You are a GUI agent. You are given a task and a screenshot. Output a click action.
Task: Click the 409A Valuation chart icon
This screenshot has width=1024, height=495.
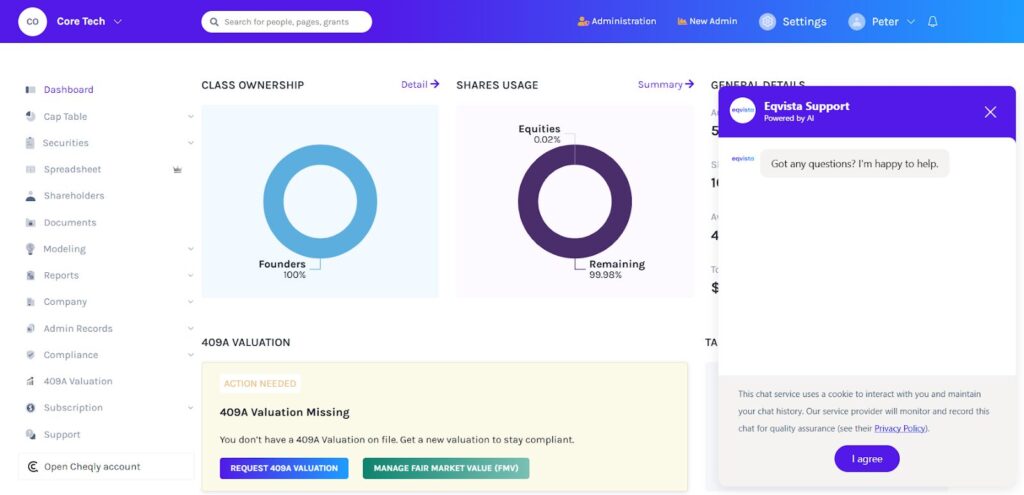click(x=31, y=381)
